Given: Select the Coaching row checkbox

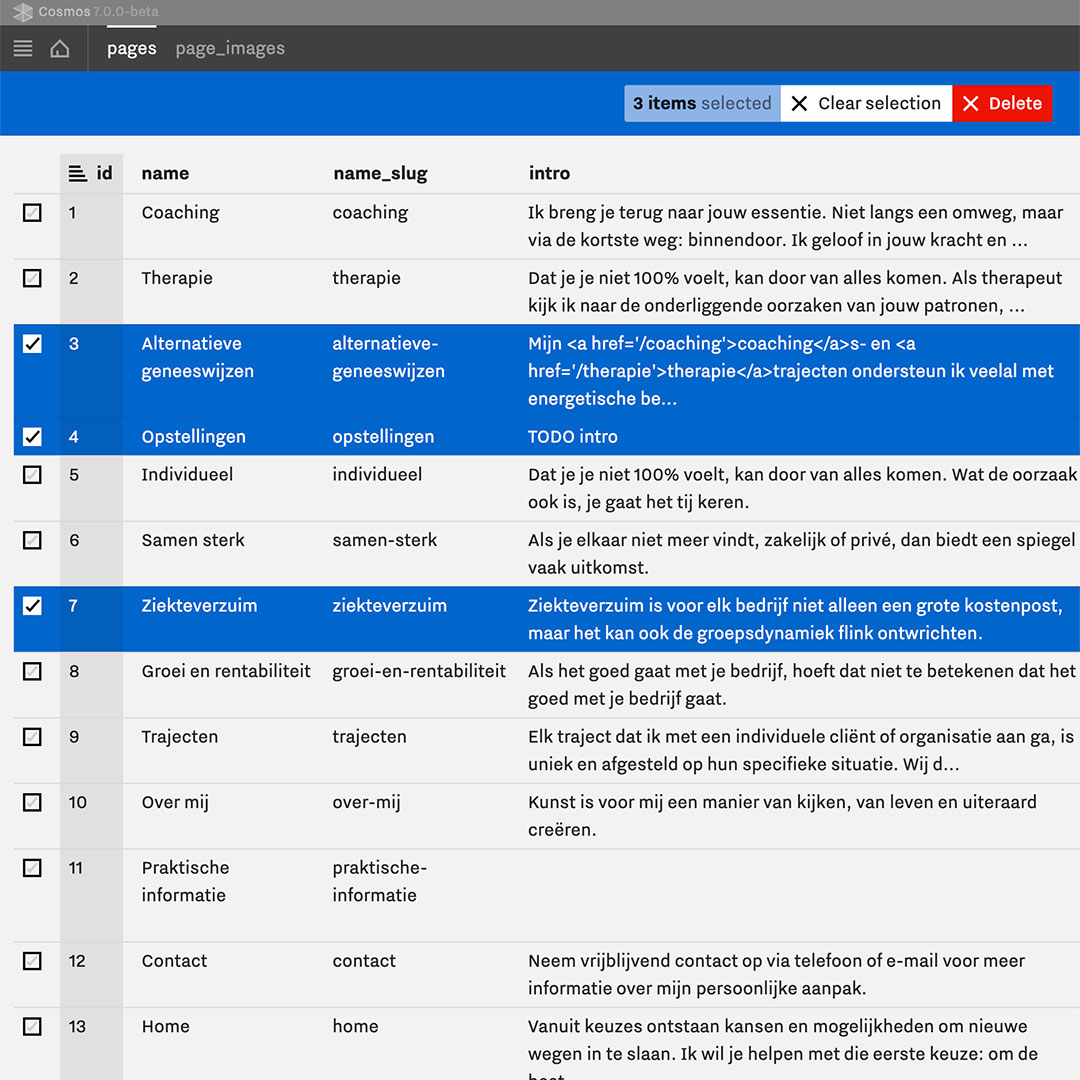Looking at the screenshot, I should pos(33,213).
